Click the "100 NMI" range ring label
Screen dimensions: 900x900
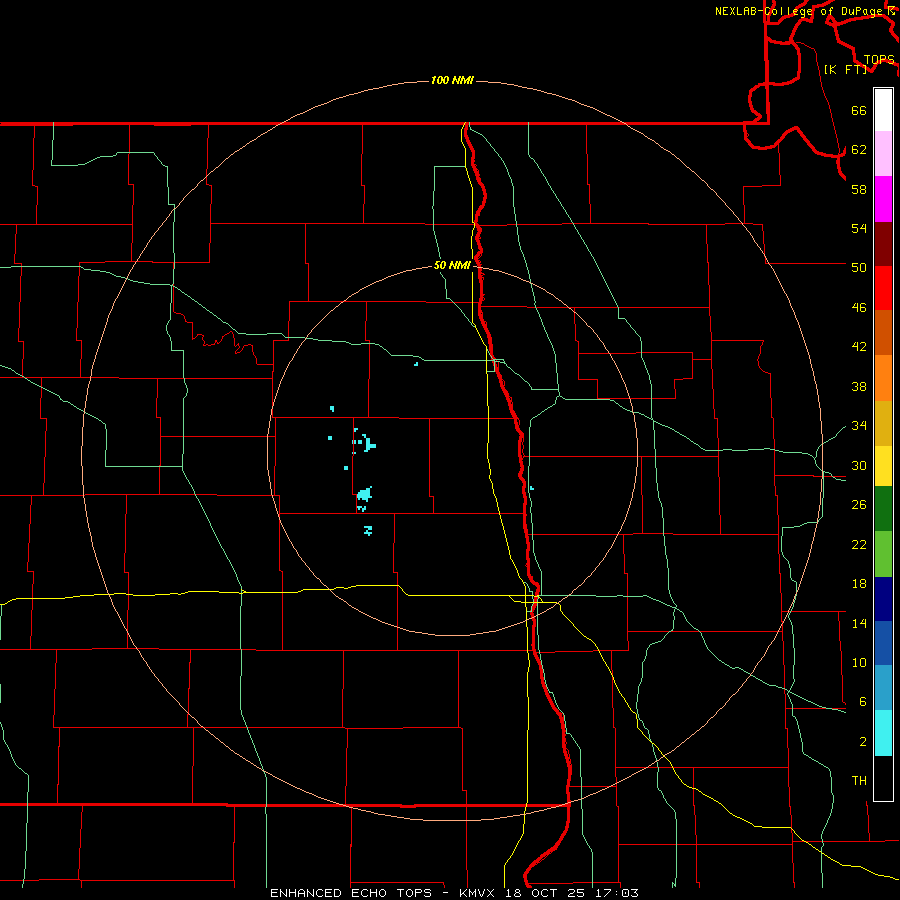pyautogui.click(x=452, y=80)
